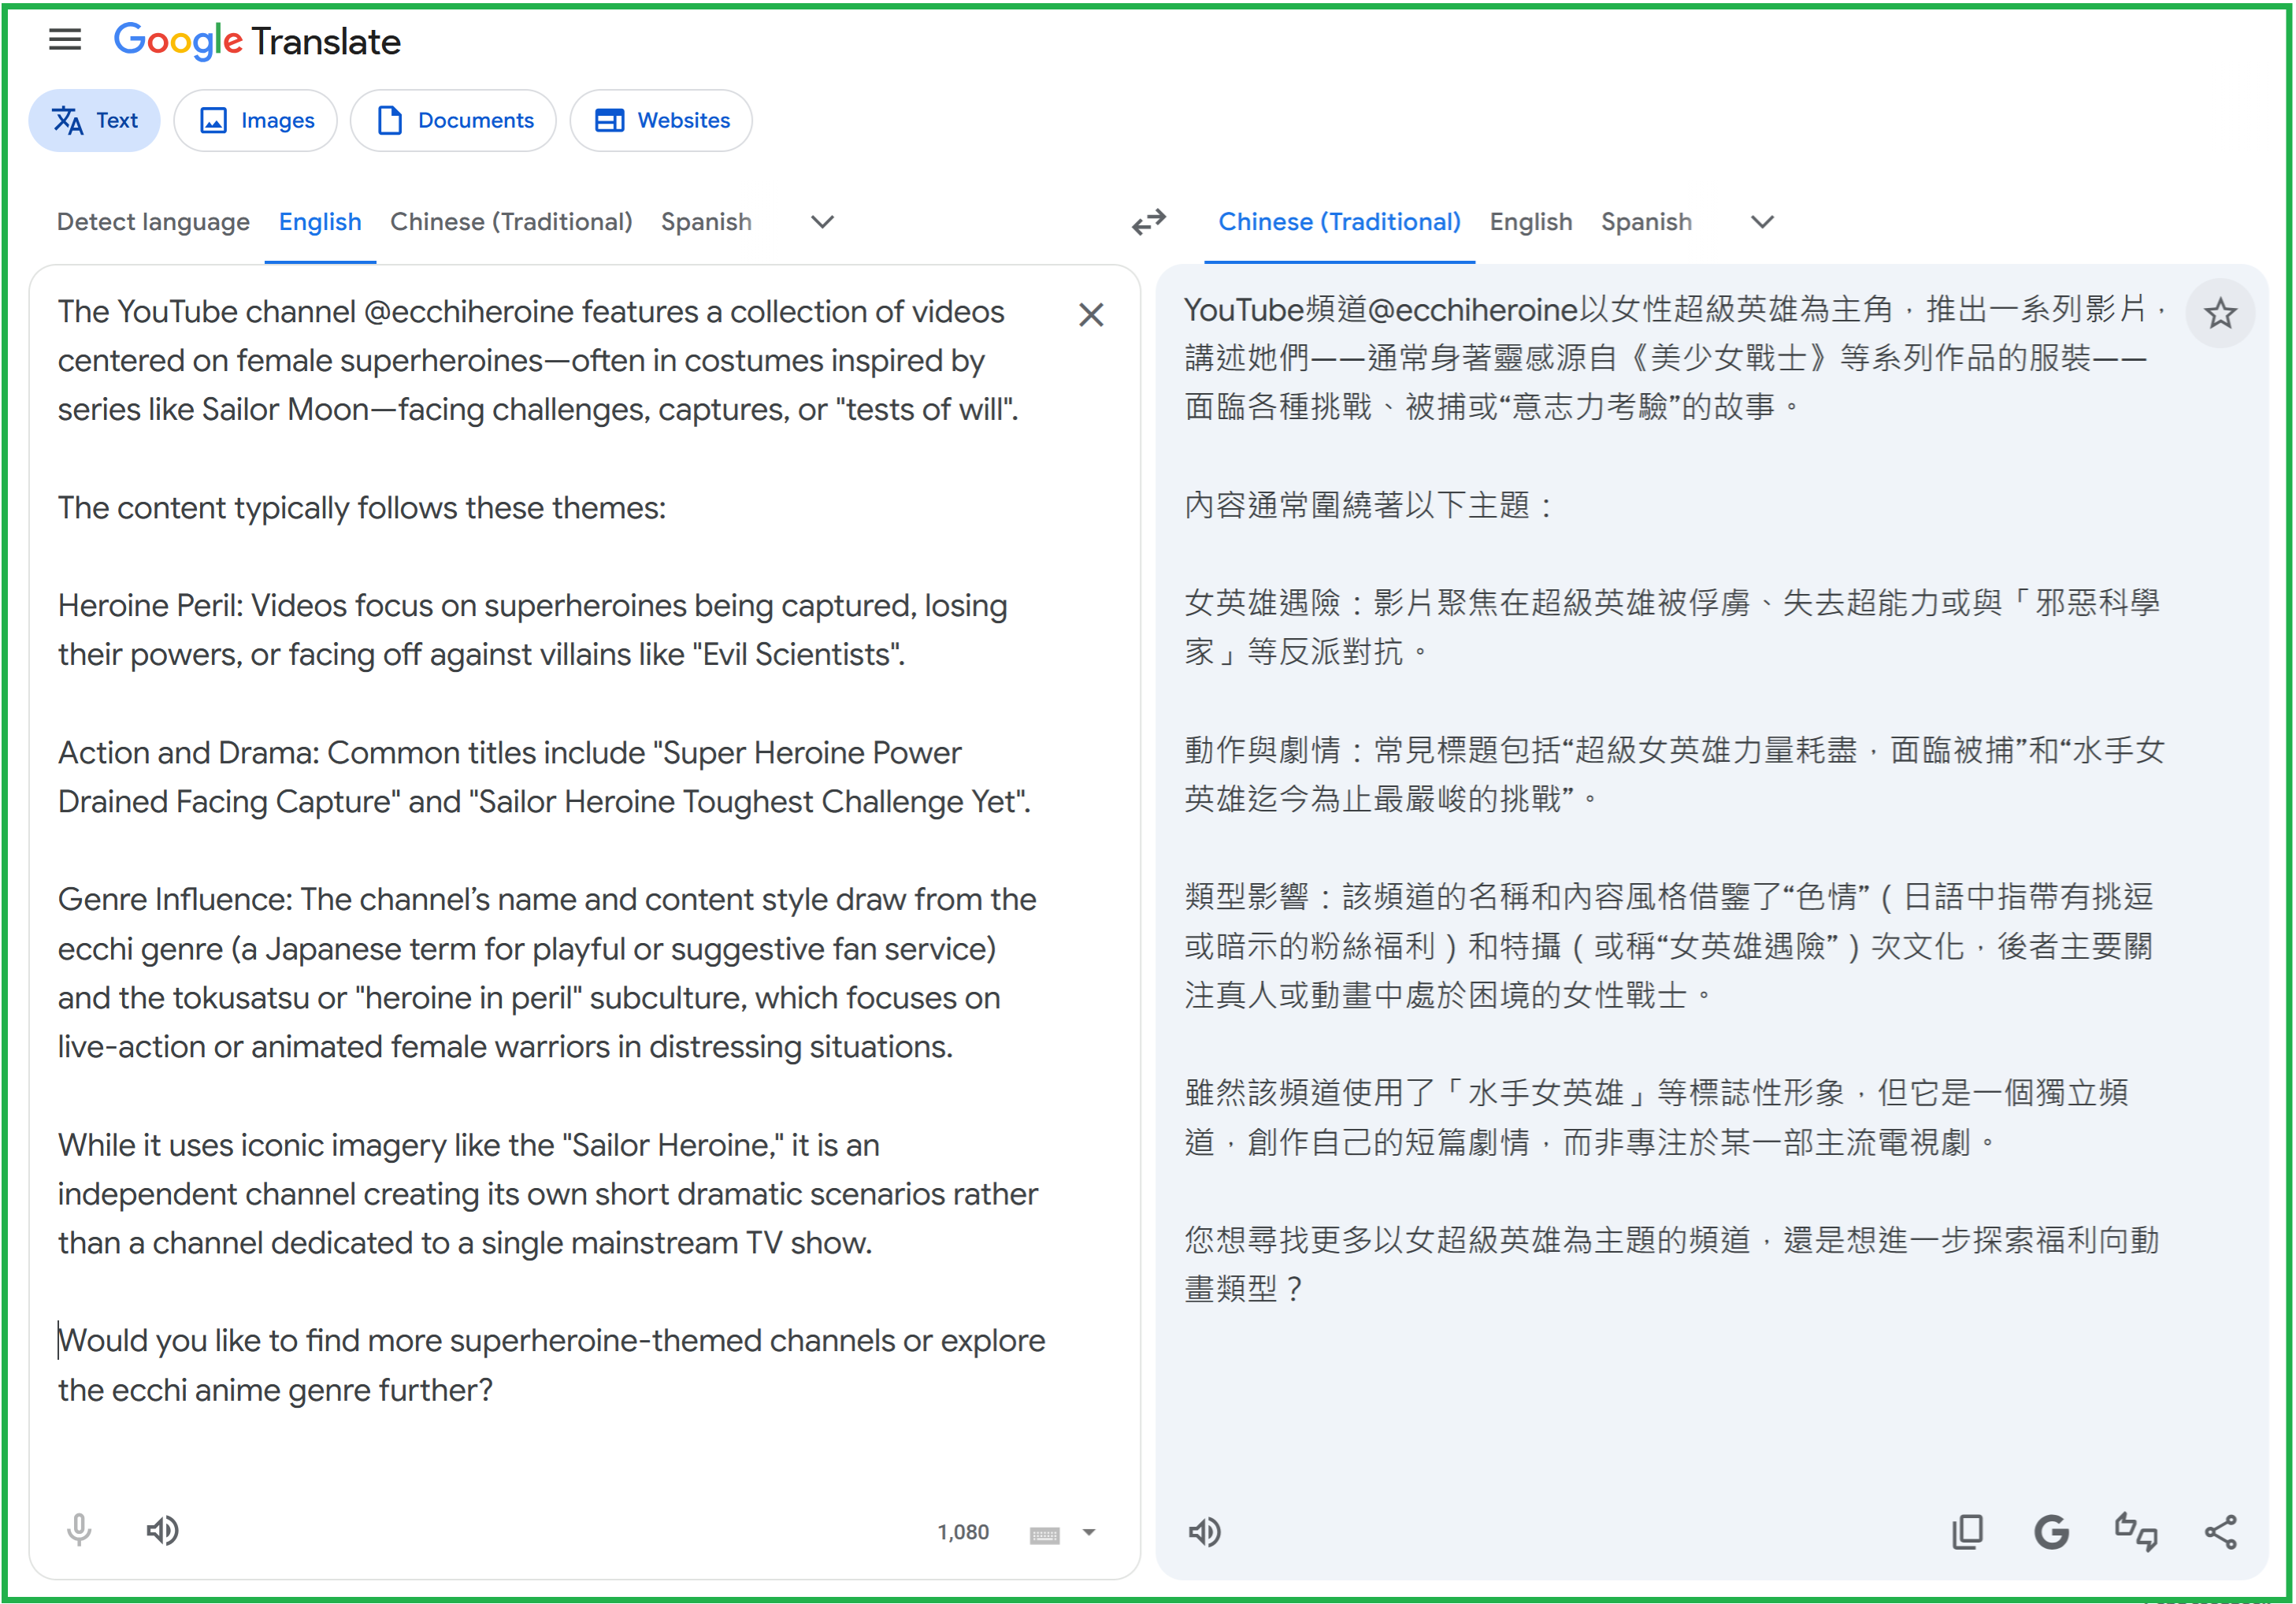Swap source and target languages

[x=1149, y=222]
